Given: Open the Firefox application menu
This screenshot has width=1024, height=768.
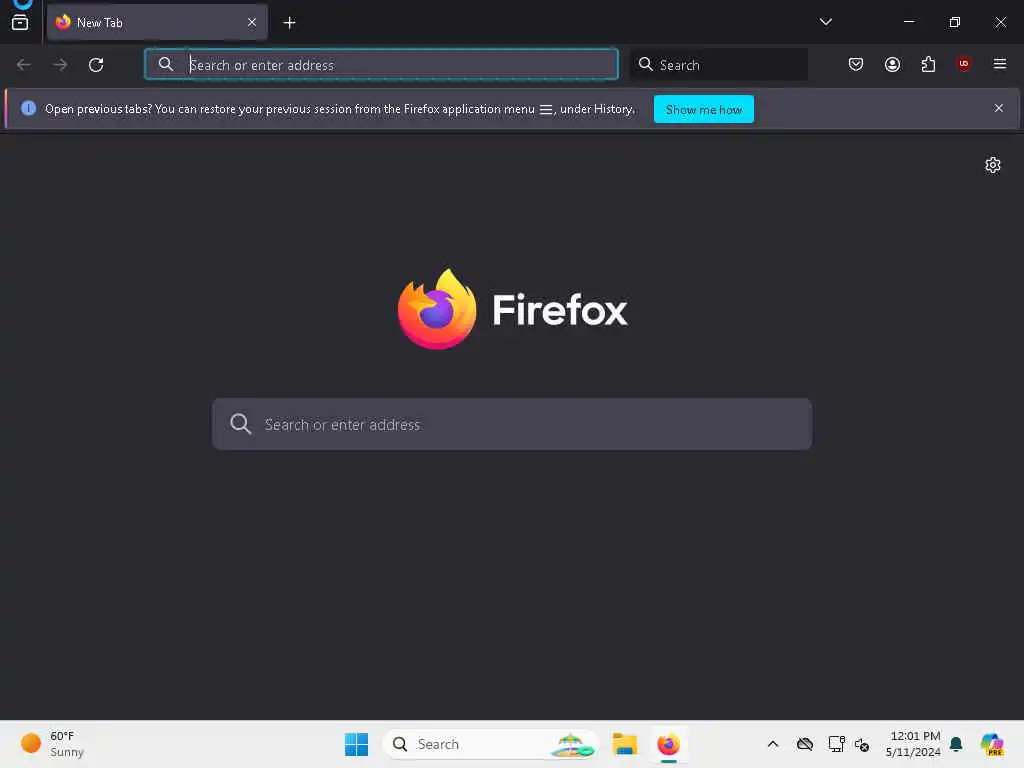Looking at the screenshot, I should point(999,64).
